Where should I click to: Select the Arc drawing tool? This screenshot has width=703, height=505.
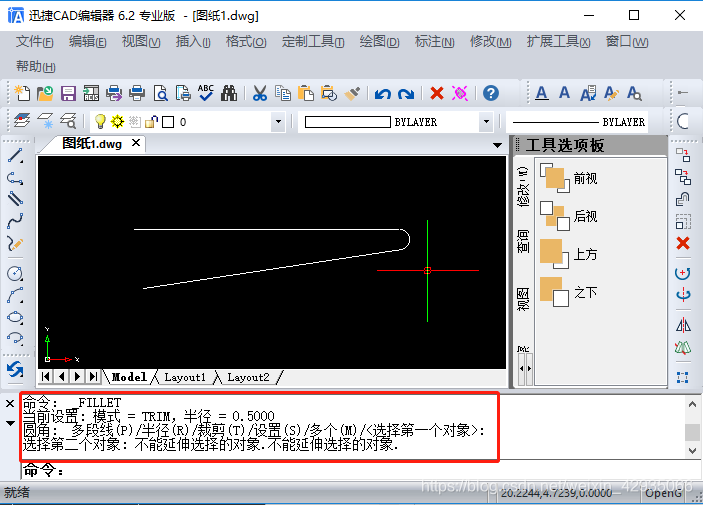point(15,296)
